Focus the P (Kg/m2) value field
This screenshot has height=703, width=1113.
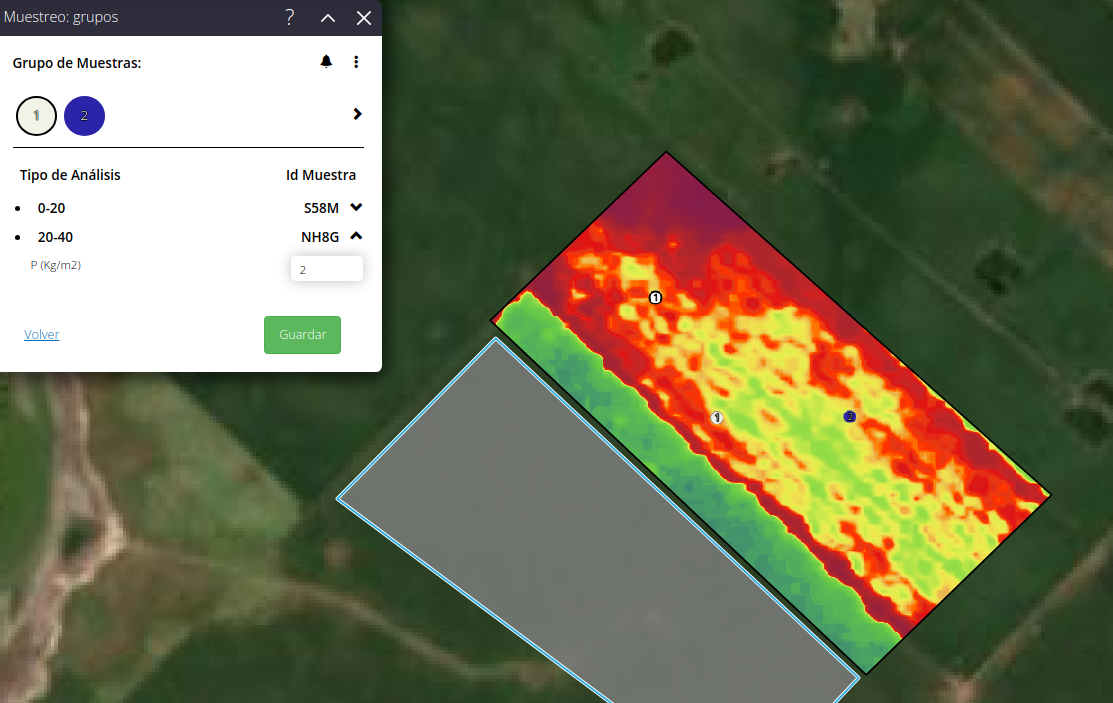tap(327, 269)
